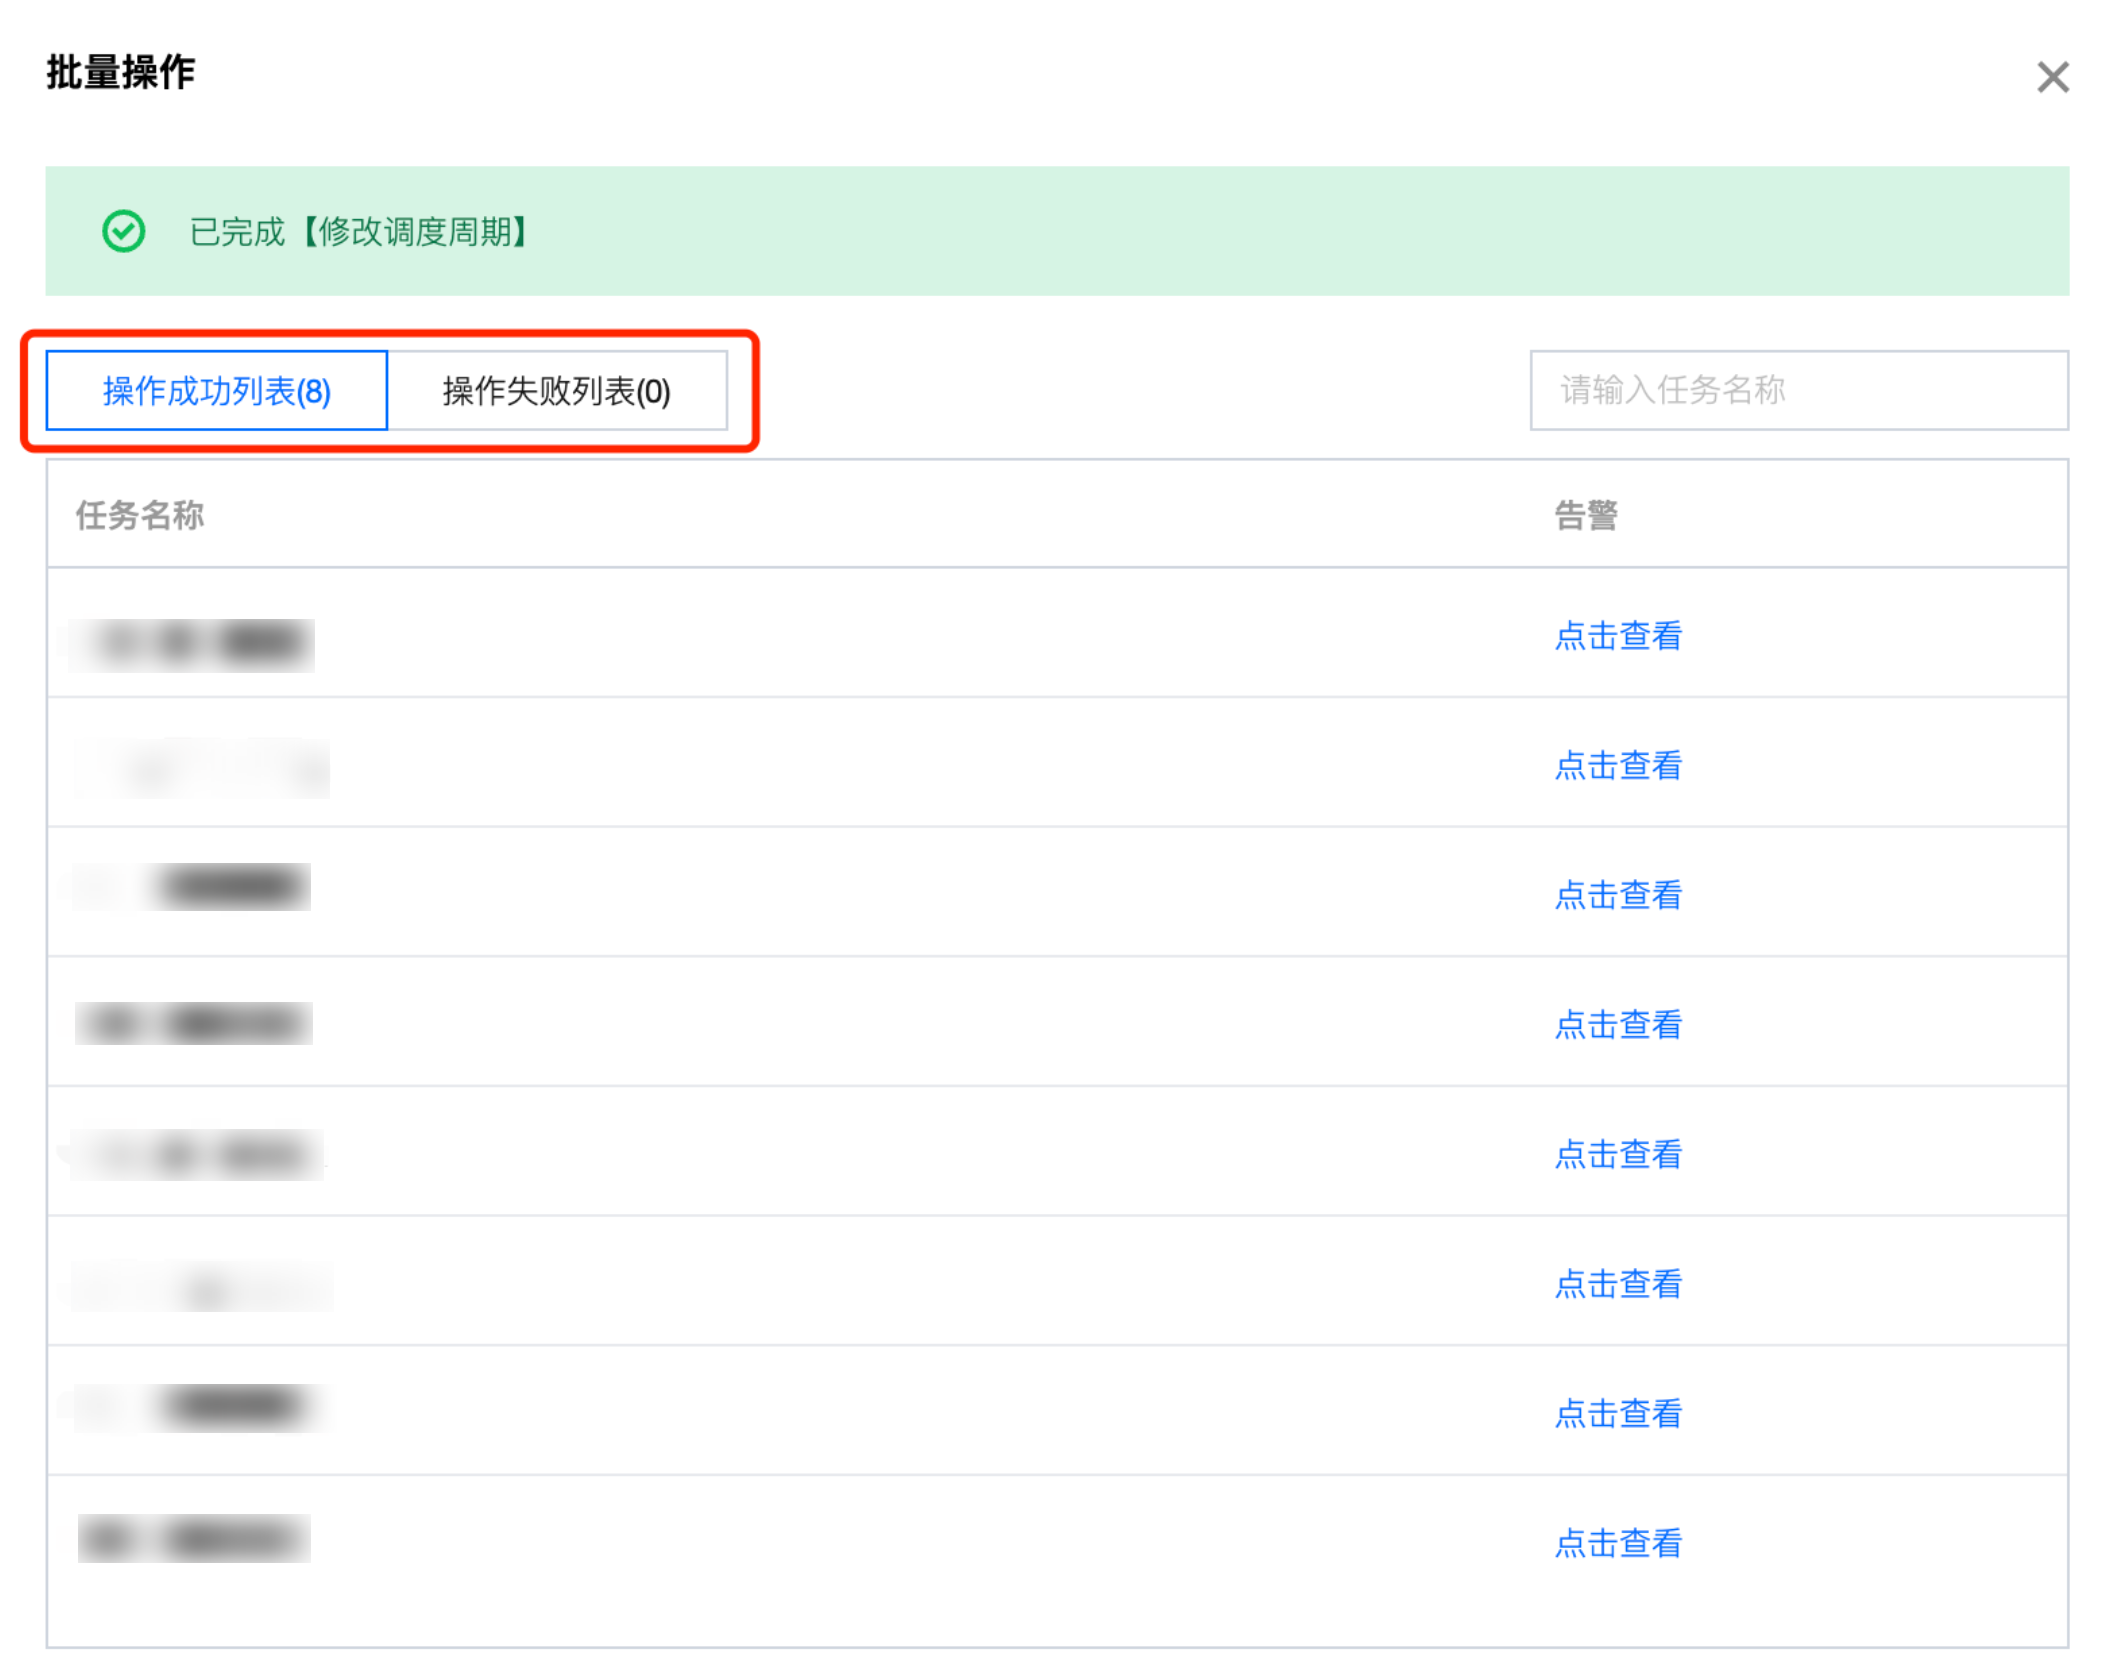Click the 任务名称 column header
The image size is (2108, 1678).
point(140,515)
